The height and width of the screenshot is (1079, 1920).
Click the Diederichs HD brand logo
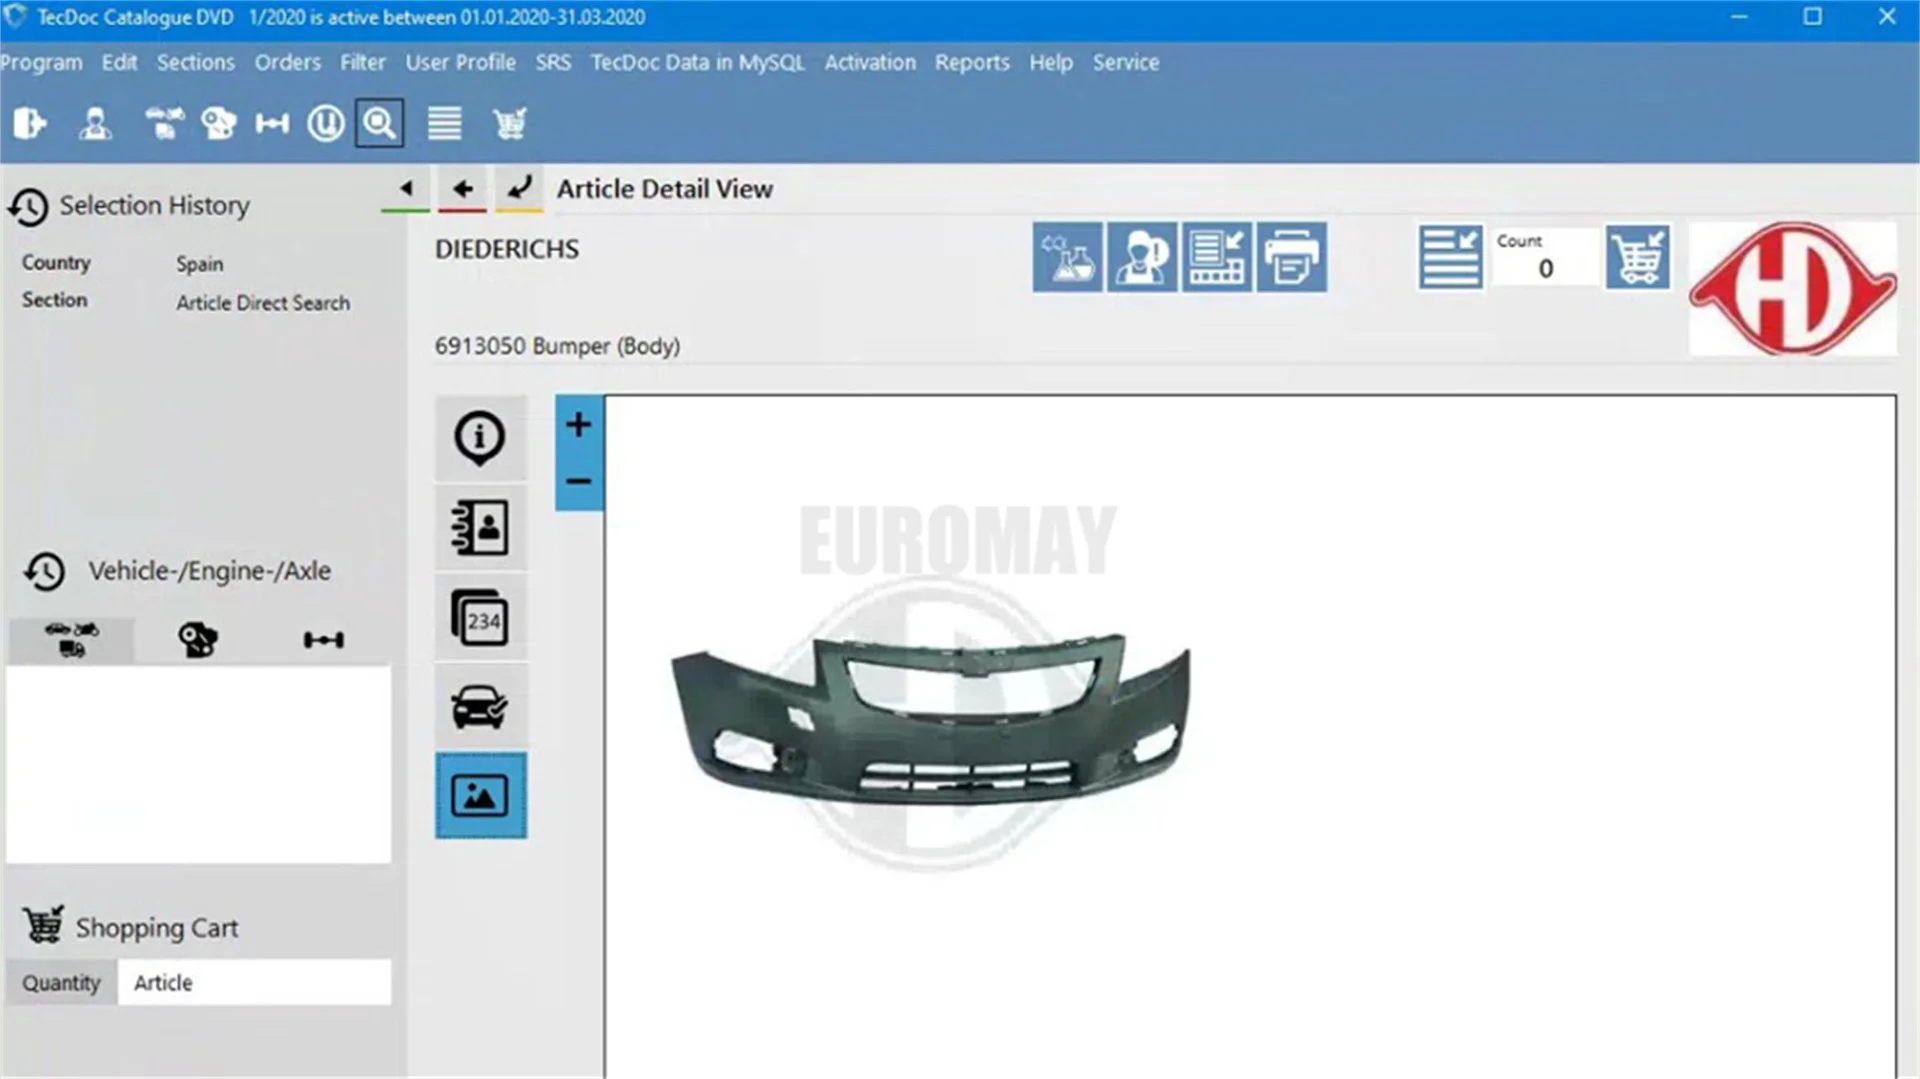tap(1793, 289)
